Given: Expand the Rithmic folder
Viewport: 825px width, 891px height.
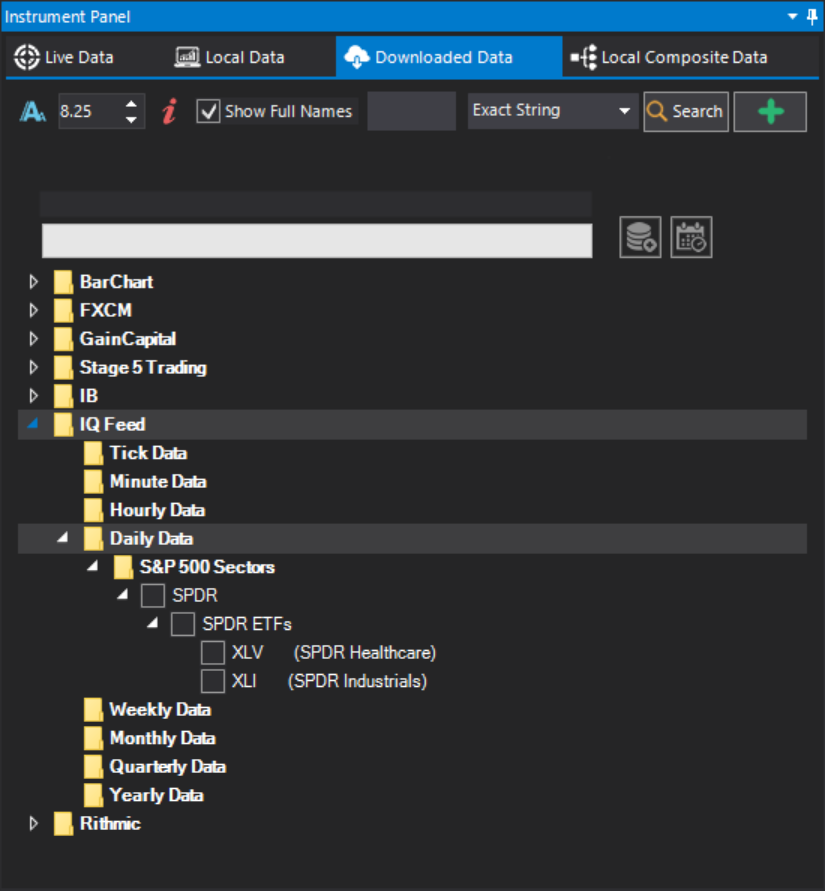Looking at the screenshot, I should pos(34,823).
